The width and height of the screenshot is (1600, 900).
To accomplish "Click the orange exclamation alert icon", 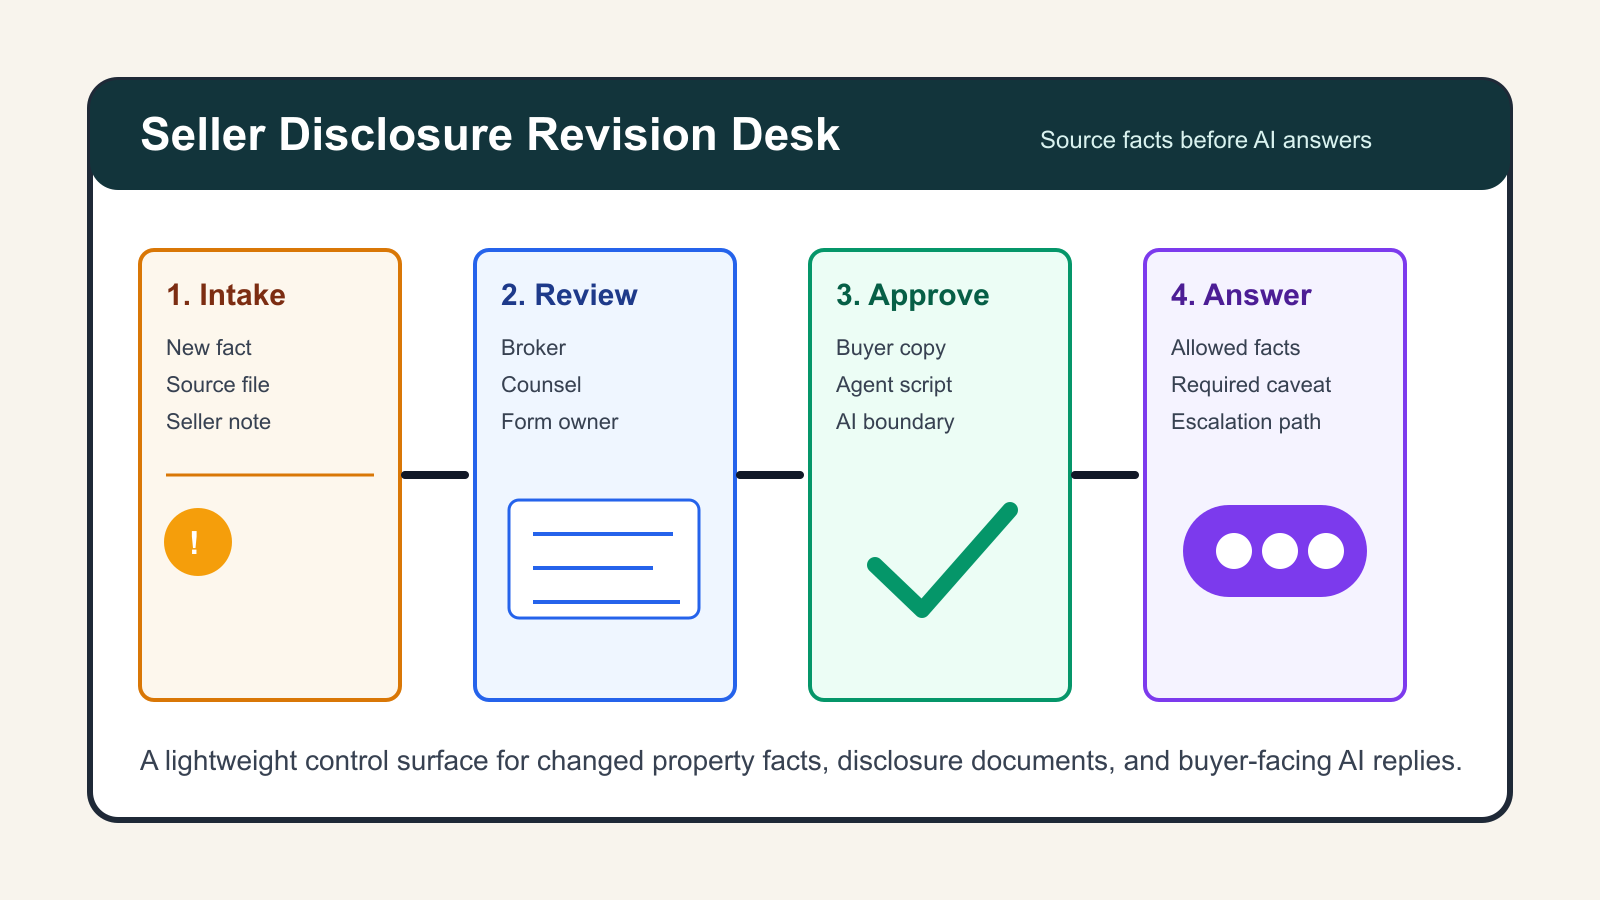I will click(x=198, y=542).
